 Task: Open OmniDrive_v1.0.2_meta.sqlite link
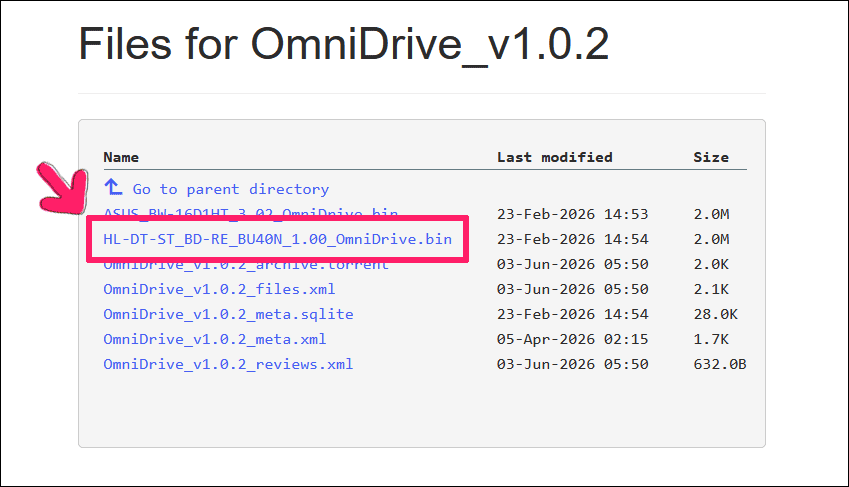228,314
